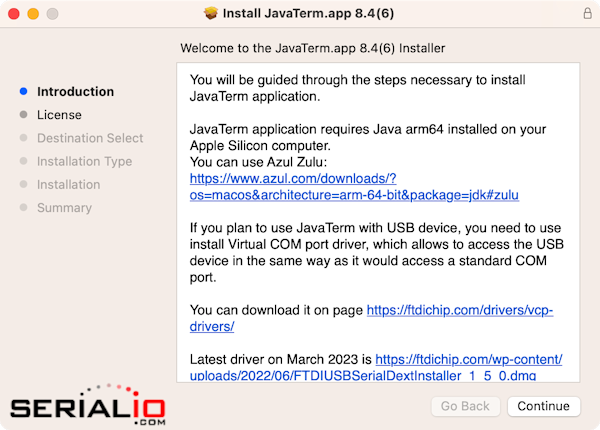Select the Installation Type step
Viewport: 600px width, 430px height.
pyautogui.click(x=85, y=161)
